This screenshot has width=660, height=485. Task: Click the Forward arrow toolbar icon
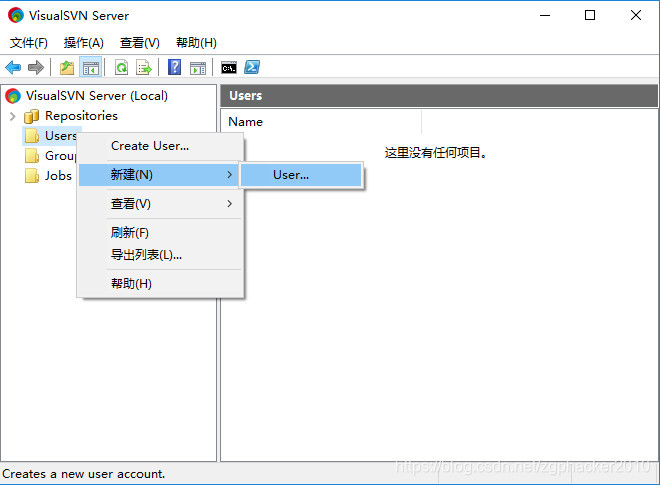pos(36,67)
